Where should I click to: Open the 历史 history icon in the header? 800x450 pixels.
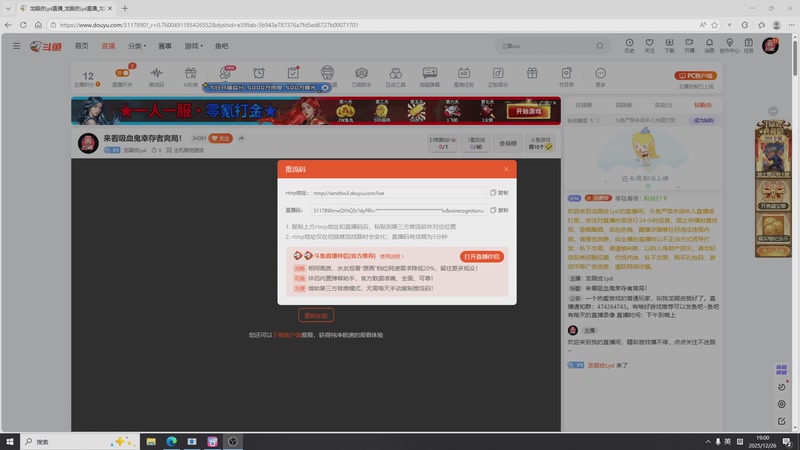click(x=629, y=46)
